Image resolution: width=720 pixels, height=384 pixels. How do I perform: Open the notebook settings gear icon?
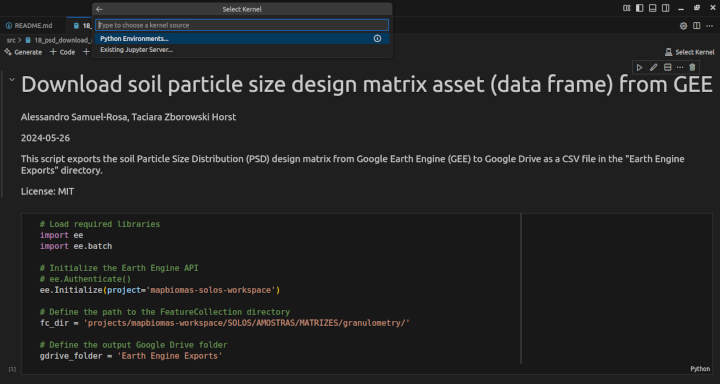(x=683, y=26)
